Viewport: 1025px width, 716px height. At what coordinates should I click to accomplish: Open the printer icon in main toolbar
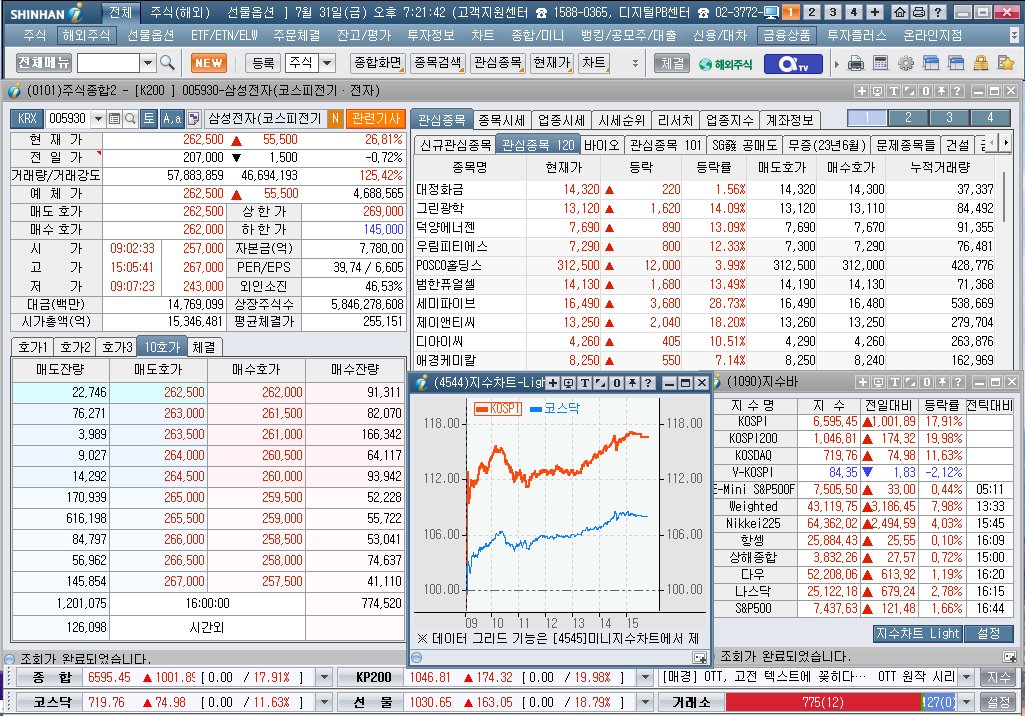(x=856, y=63)
